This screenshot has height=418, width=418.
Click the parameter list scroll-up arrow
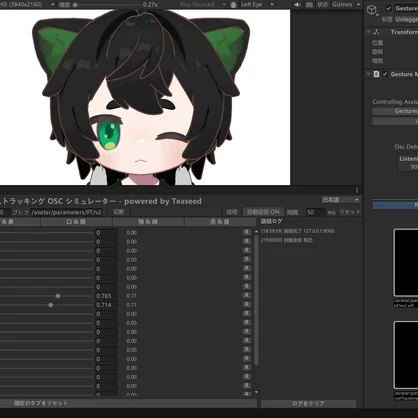click(x=256, y=232)
